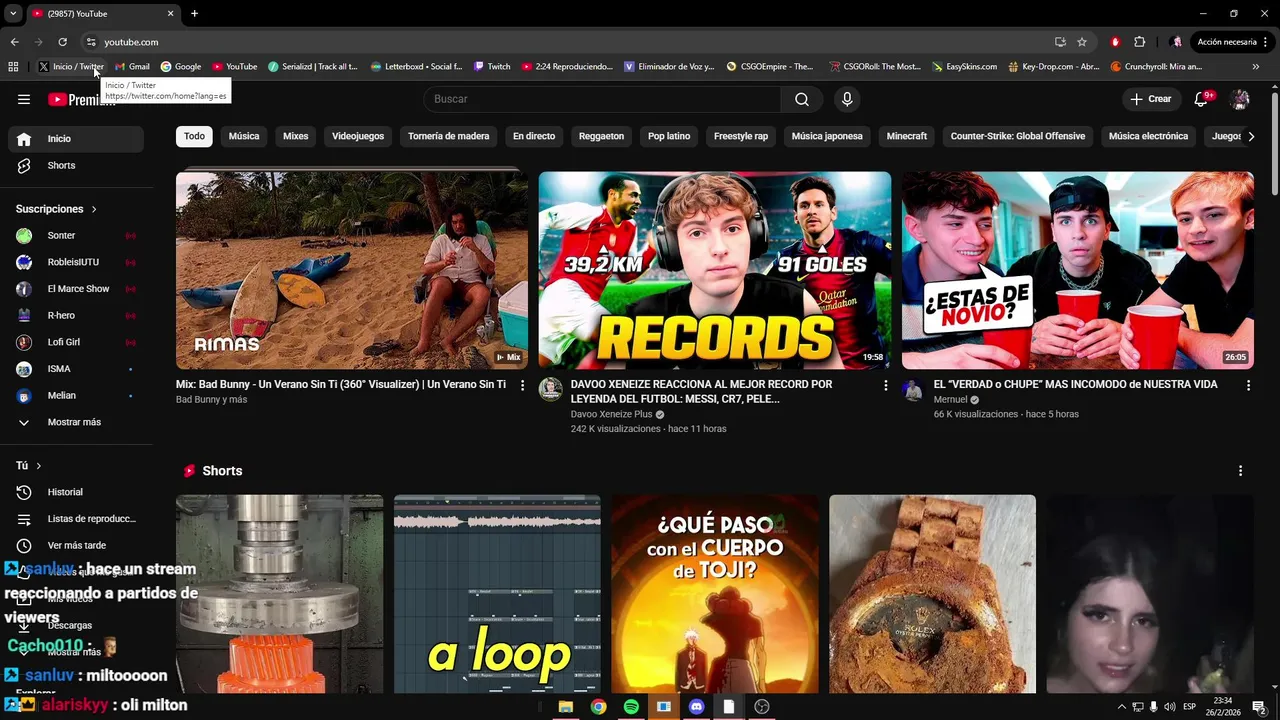Open Davoo Xeneize Plus channel link

611,414
